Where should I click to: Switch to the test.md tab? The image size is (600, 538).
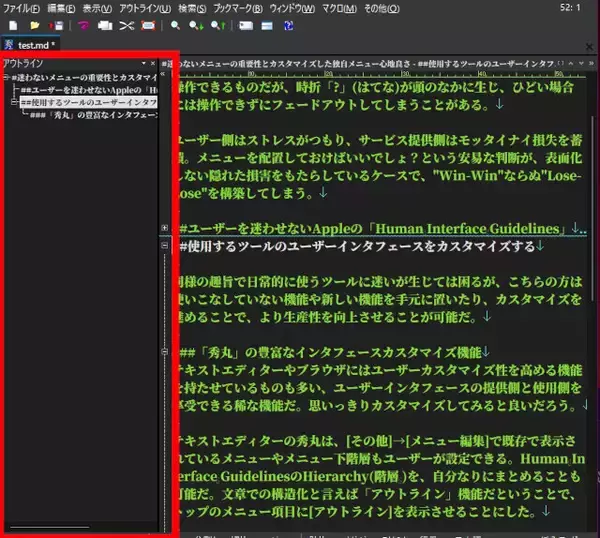(x=35, y=44)
